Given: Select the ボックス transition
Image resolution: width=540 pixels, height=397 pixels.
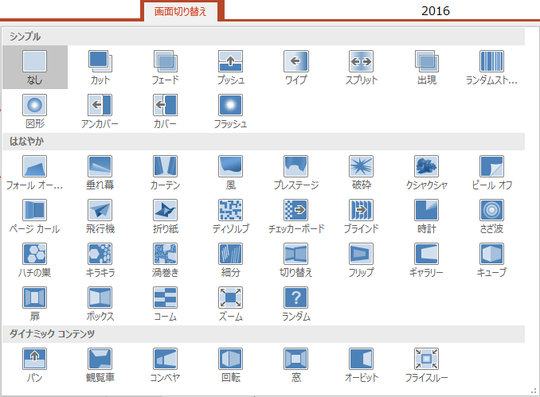Looking at the screenshot, I should (x=100, y=304).
